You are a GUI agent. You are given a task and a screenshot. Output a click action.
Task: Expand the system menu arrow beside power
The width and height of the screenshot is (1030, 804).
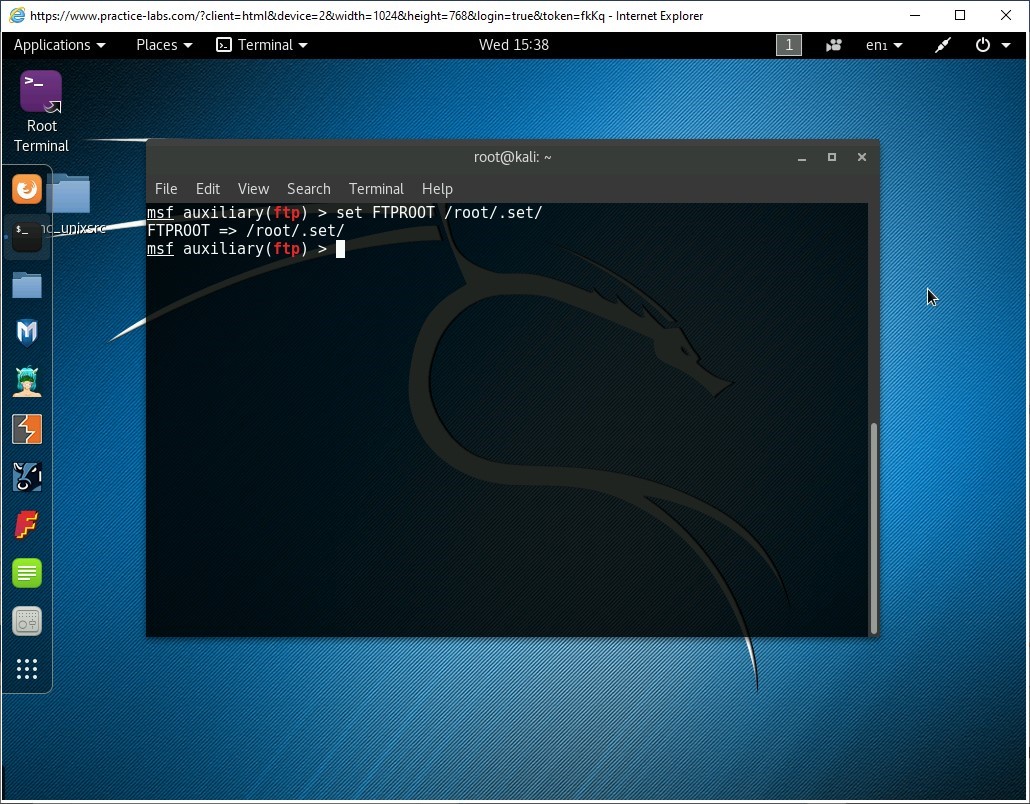(1006, 45)
